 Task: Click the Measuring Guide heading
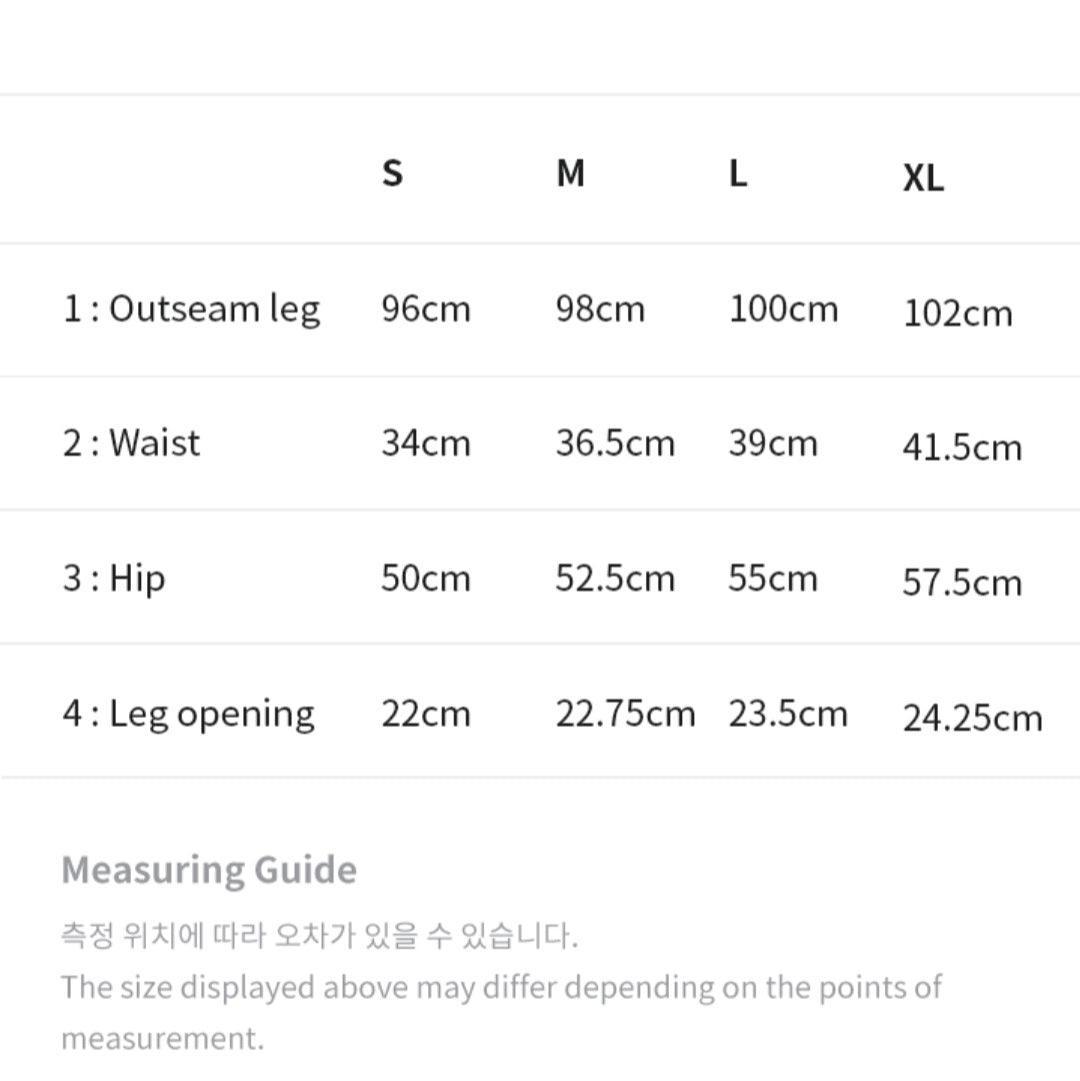[208, 869]
